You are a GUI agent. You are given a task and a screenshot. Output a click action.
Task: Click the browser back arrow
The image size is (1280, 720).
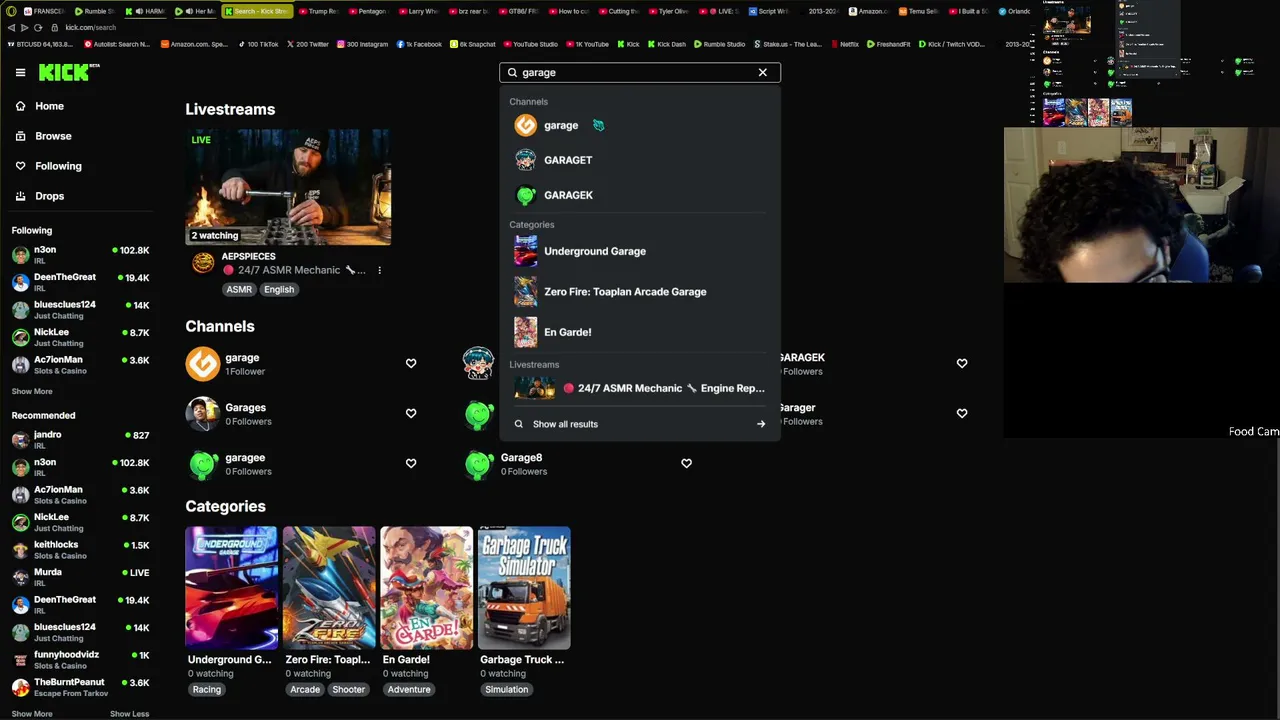tap(11, 28)
